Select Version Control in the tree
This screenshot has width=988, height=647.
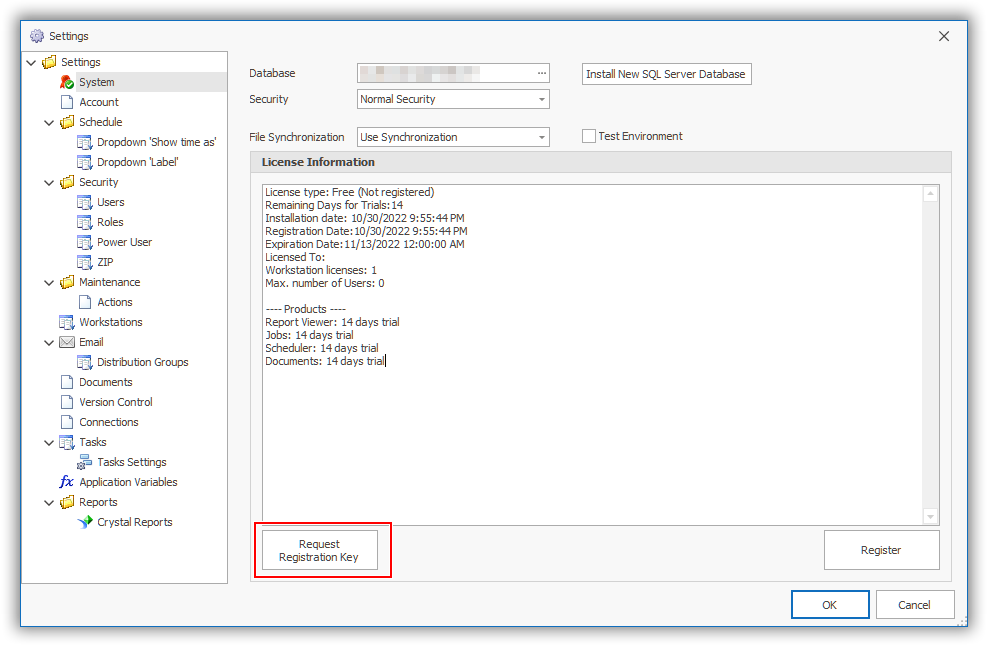pos(116,402)
